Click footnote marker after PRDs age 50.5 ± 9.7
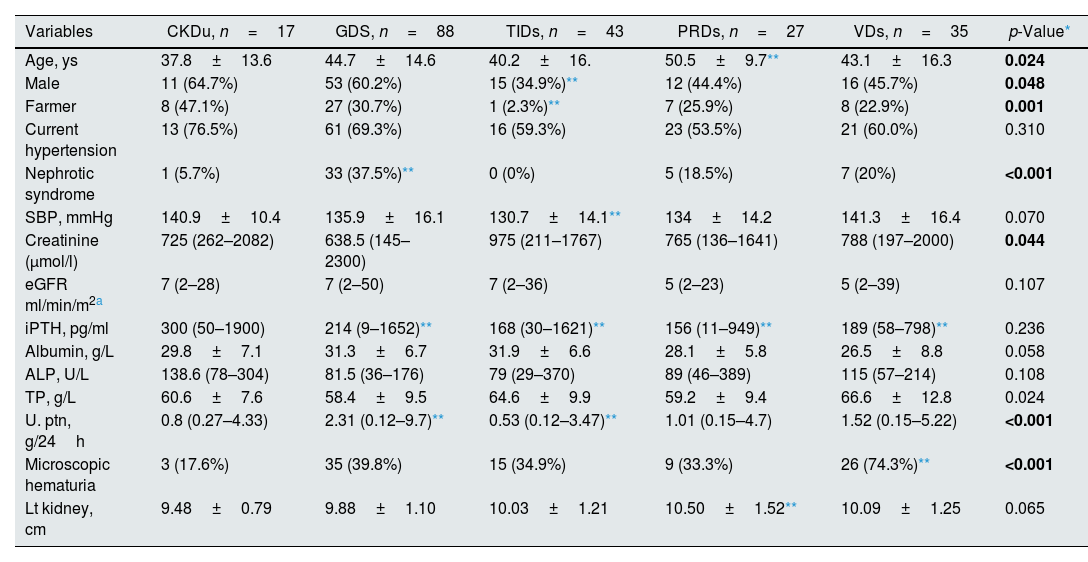The height and width of the screenshot is (562, 1088). click(x=773, y=58)
